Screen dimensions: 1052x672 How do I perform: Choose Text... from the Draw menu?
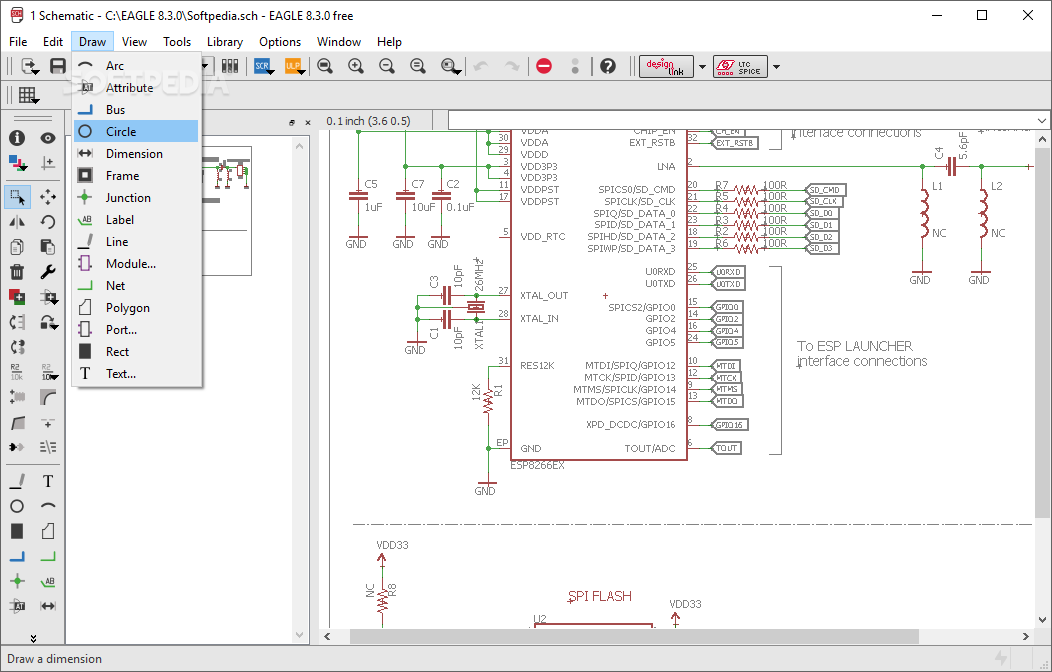tap(136, 374)
